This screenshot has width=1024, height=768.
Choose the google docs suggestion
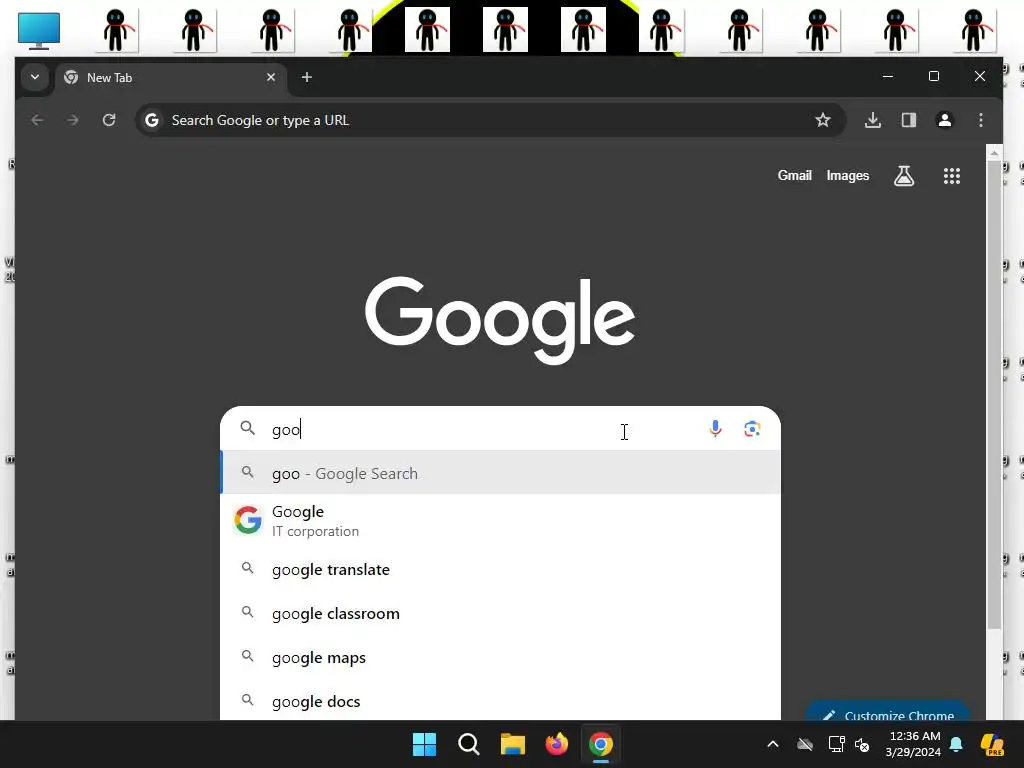(x=501, y=701)
